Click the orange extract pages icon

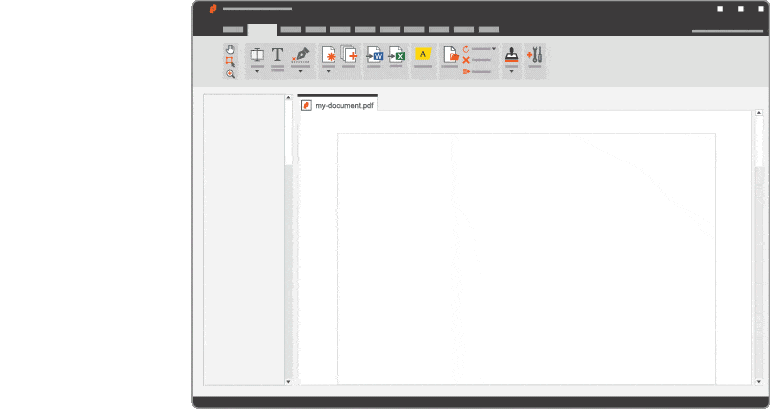coord(466,72)
